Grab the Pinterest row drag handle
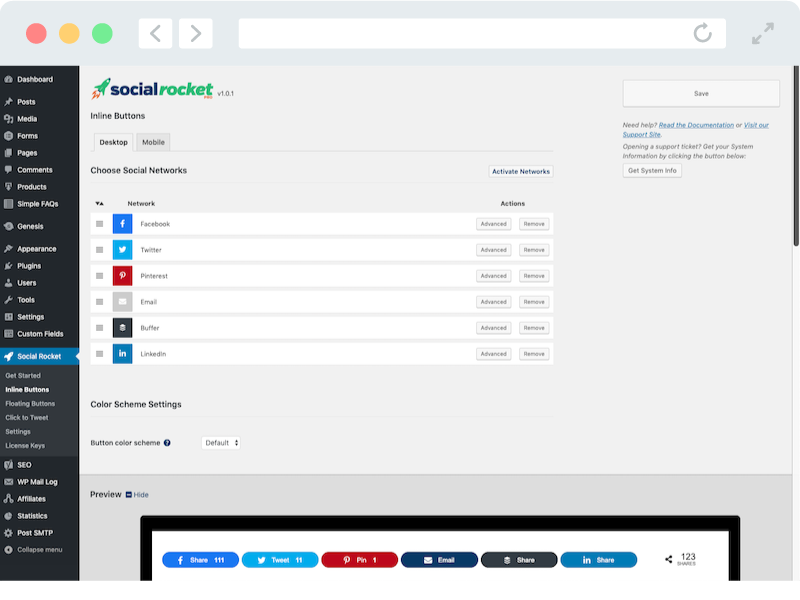800x600 pixels. click(99, 276)
